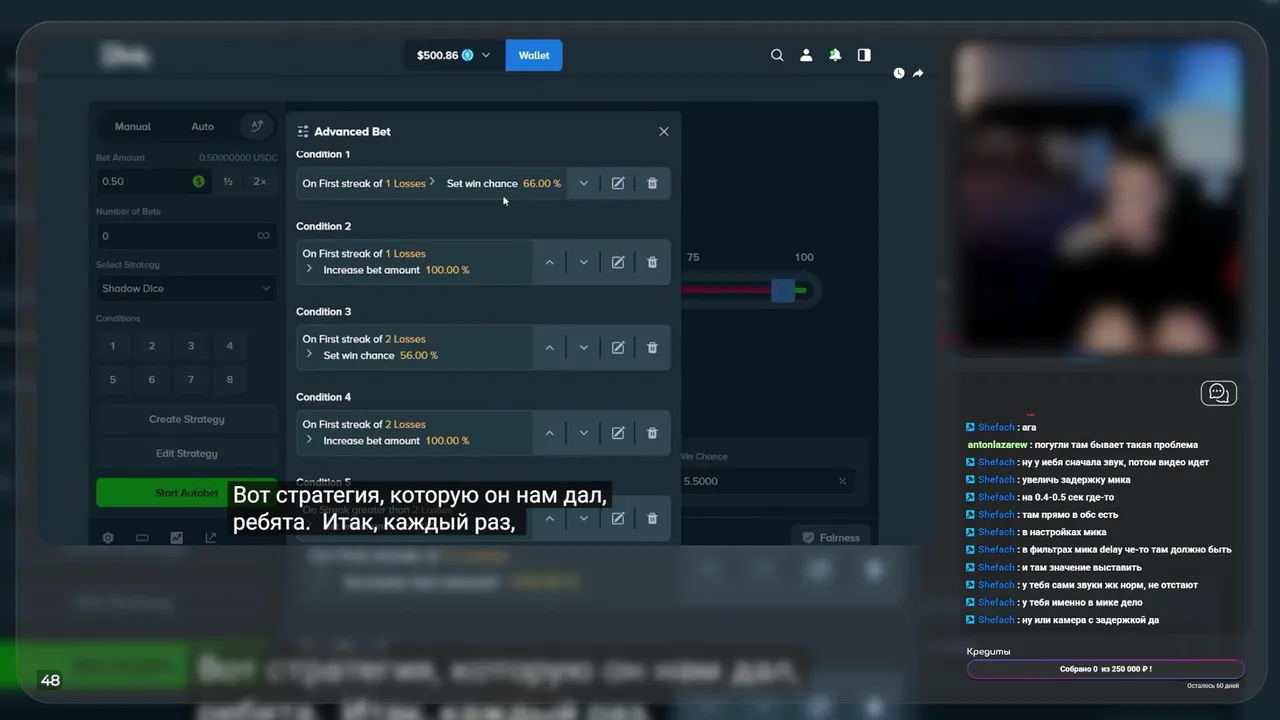Select condition number 6

pyautogui.click(x=152, y=380)
